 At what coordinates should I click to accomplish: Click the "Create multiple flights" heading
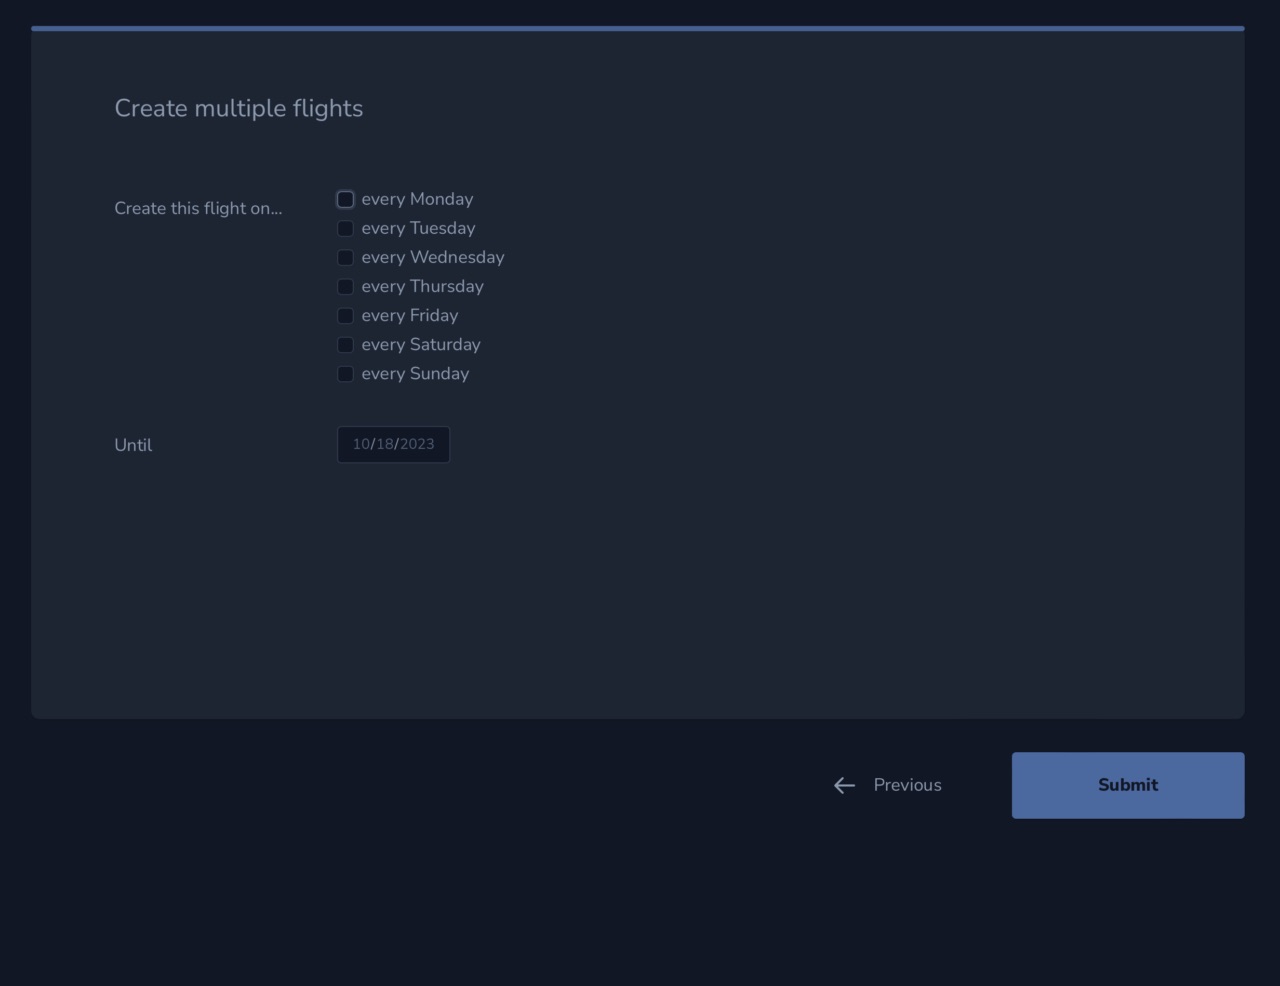[238, 109]
